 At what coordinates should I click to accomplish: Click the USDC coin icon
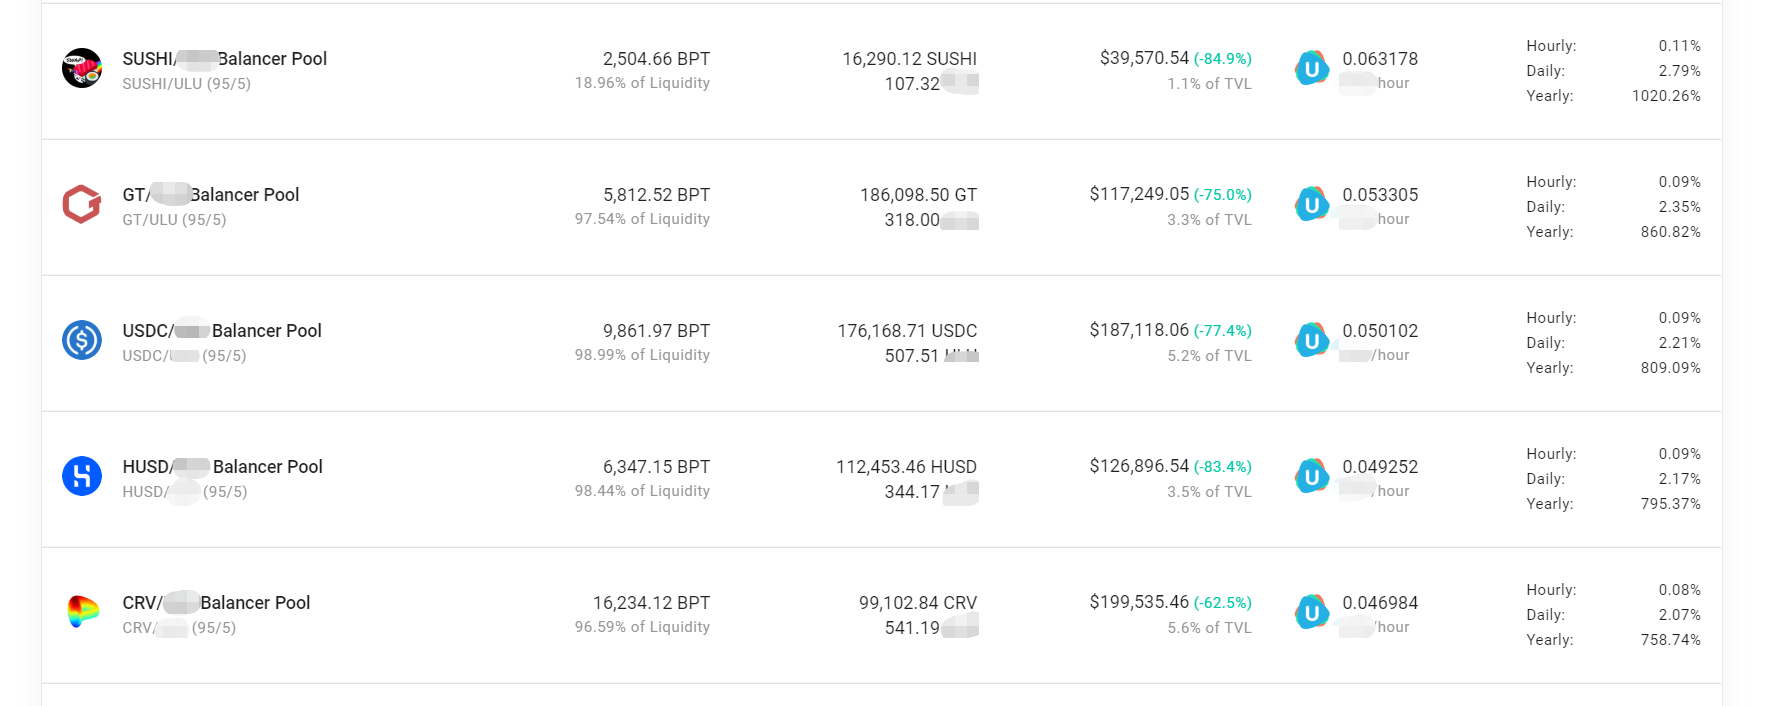(x=82, y=340)
